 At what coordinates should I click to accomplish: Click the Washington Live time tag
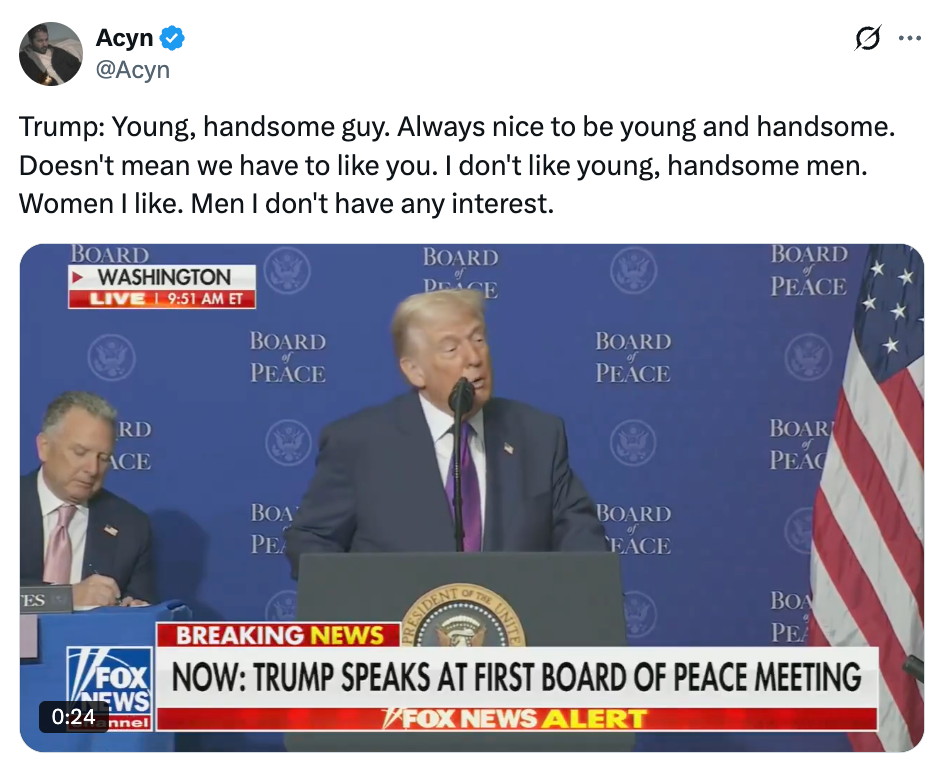click(162, 287)
